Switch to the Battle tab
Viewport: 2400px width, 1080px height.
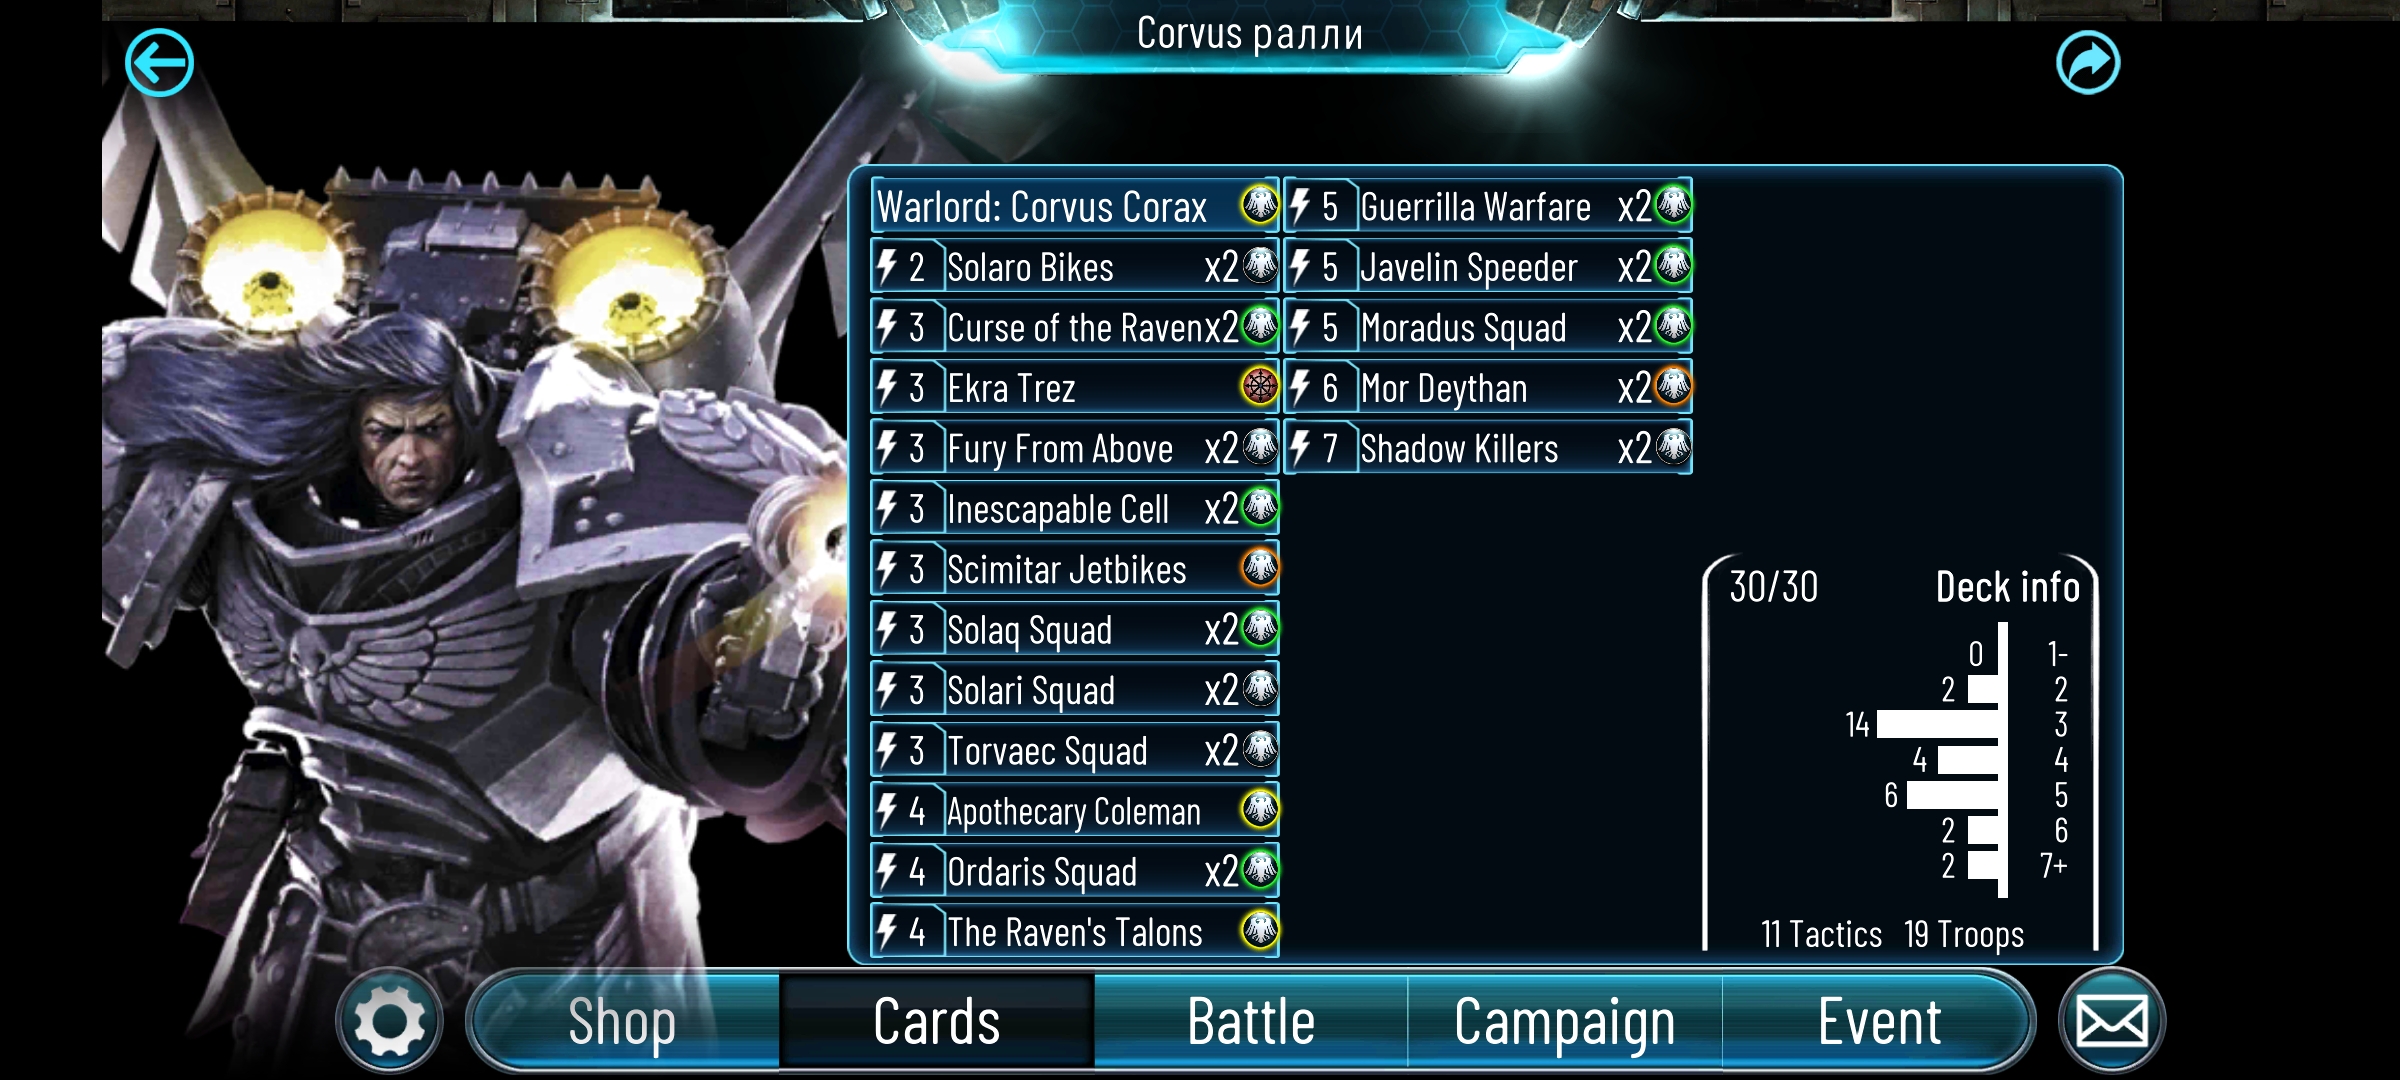point(1251,1021)
